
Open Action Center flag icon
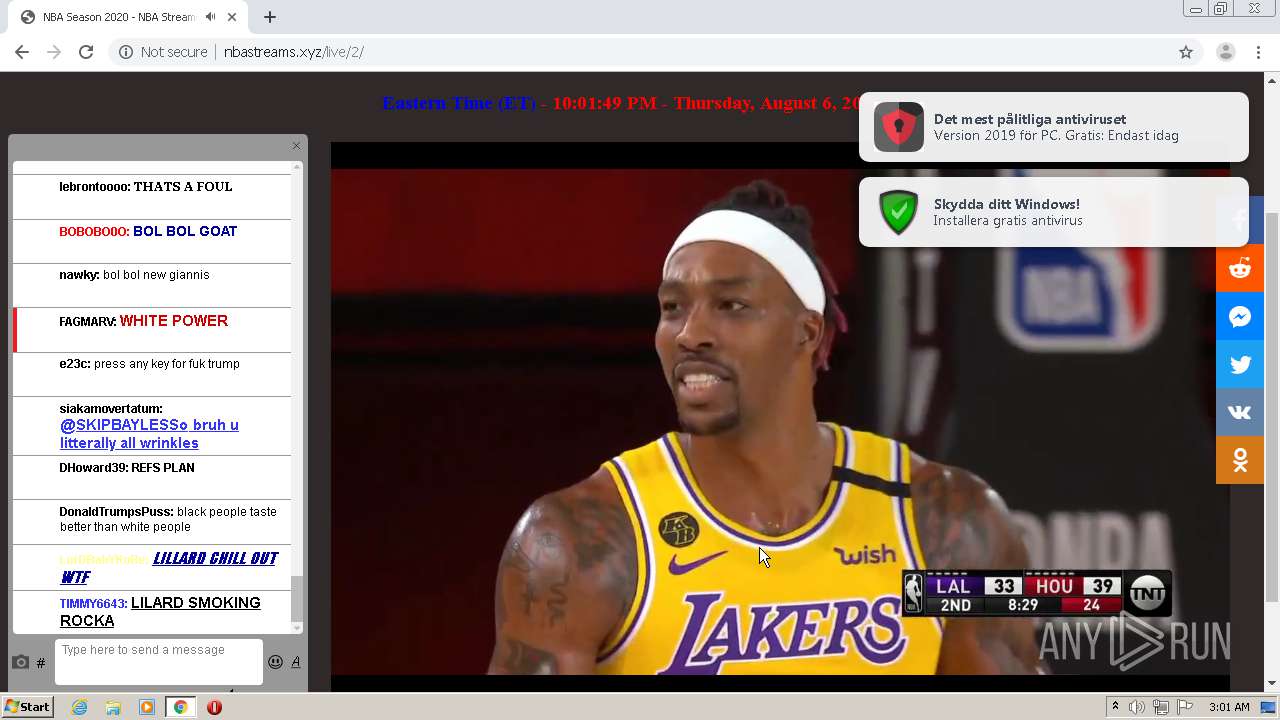(x=1185, y=707)
